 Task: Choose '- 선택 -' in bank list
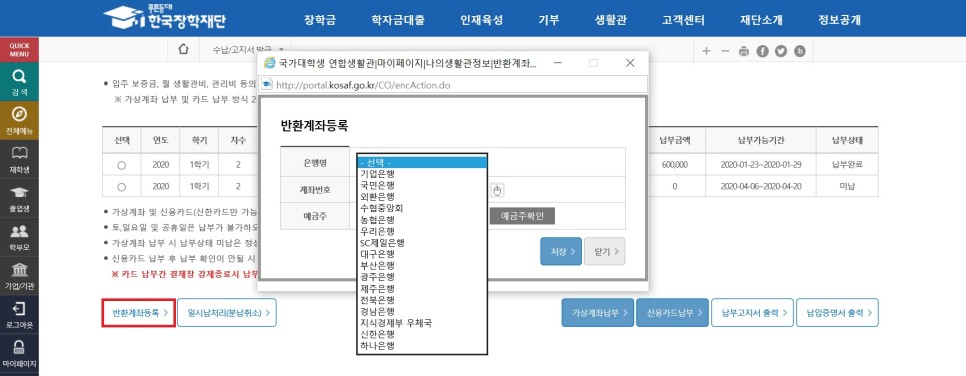click(422, 162)
